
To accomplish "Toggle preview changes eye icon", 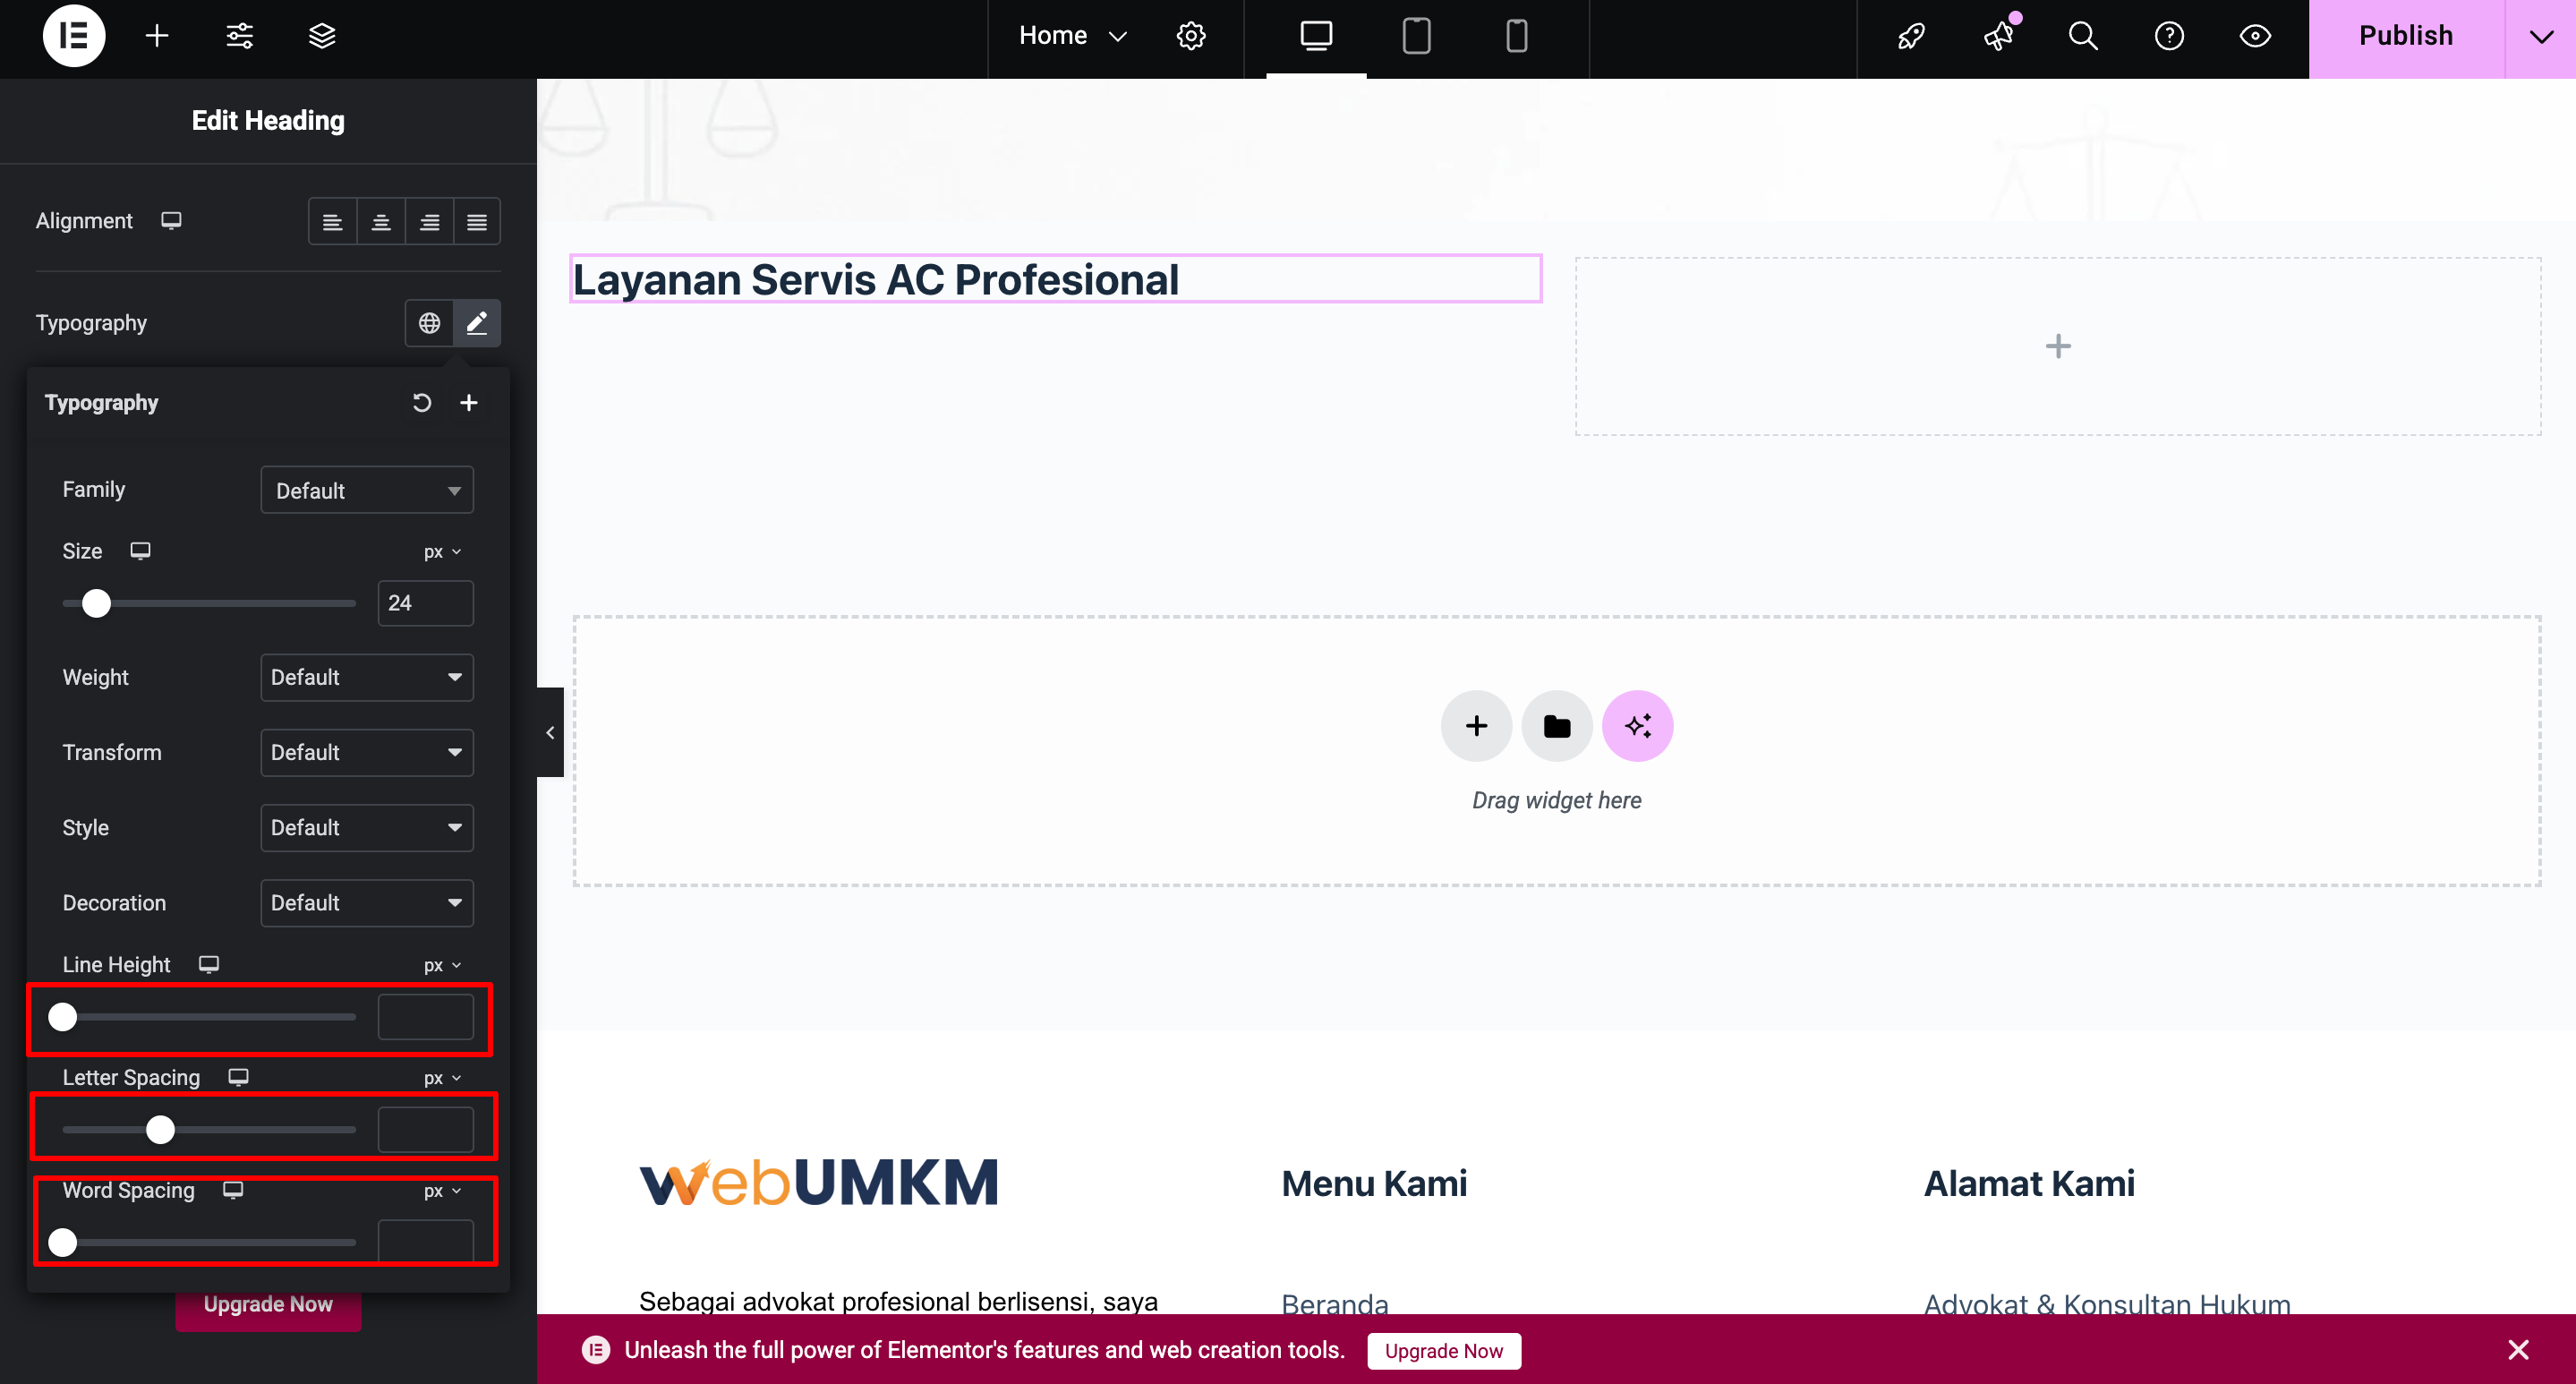I will (2255, 36).
